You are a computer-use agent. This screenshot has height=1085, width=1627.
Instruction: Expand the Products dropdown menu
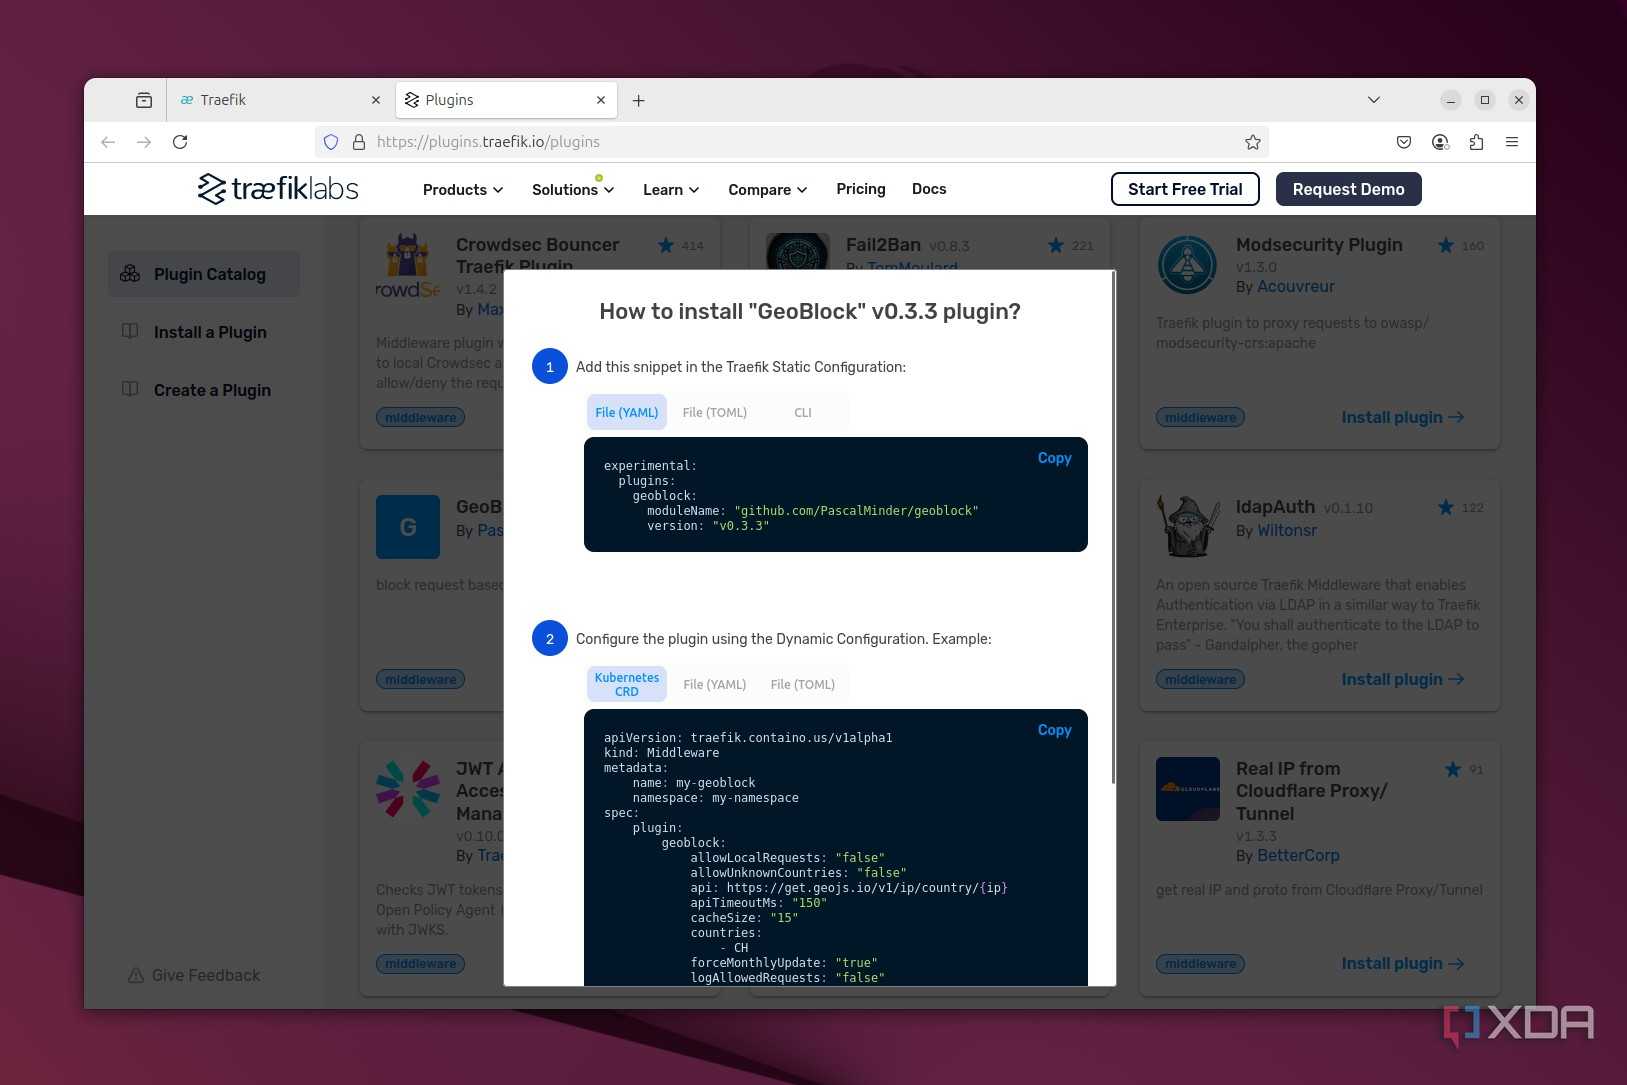(463, 189)
